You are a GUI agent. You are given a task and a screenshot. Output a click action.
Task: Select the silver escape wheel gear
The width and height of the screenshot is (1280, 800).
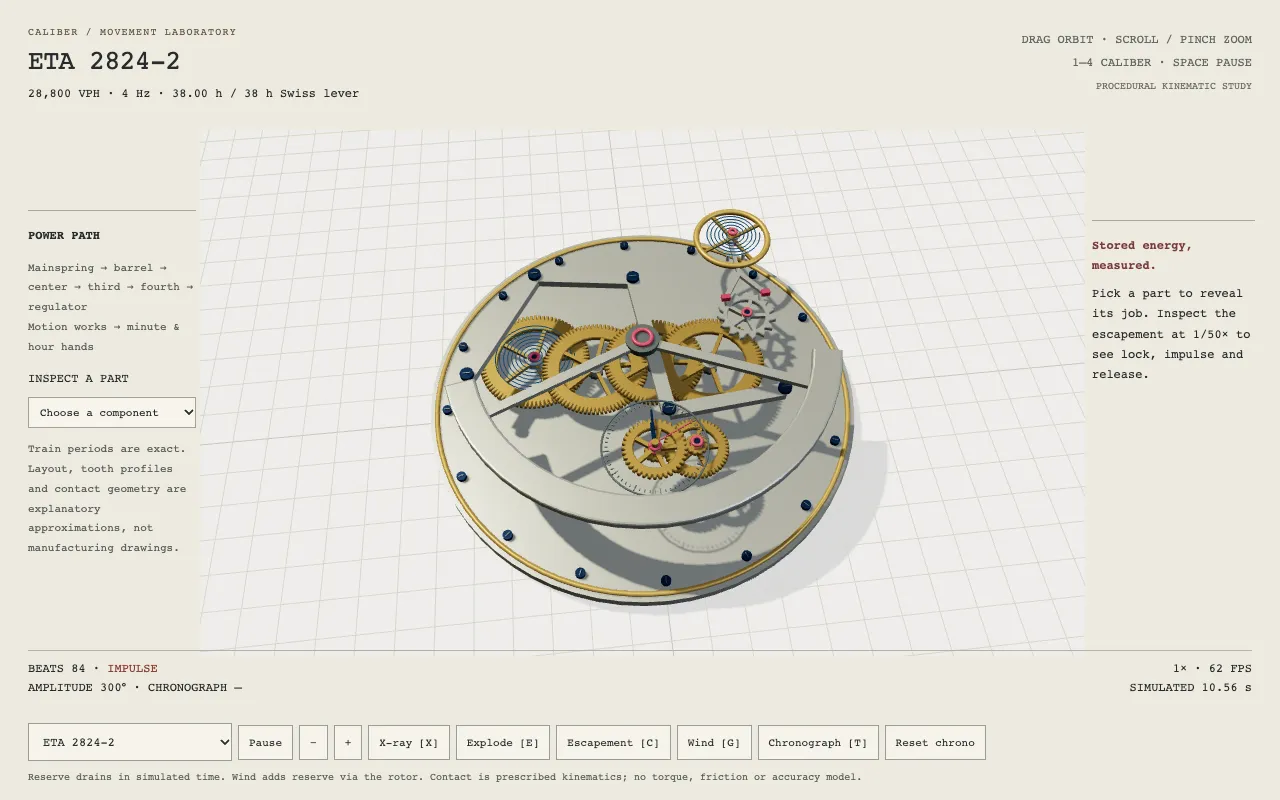coord(747,314)
